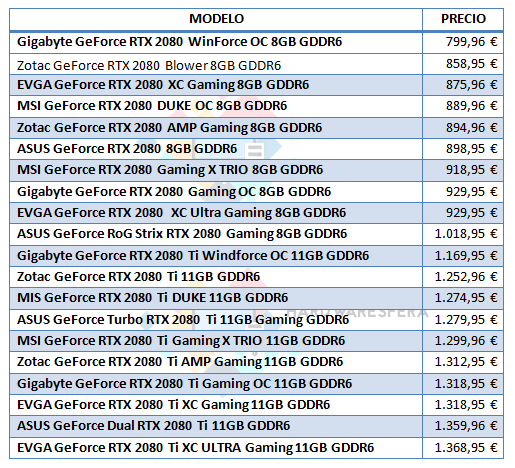
Task: Select Gigabyte RTX 2080 Ti Windforce OC row
Action: [x=256, y=256]
